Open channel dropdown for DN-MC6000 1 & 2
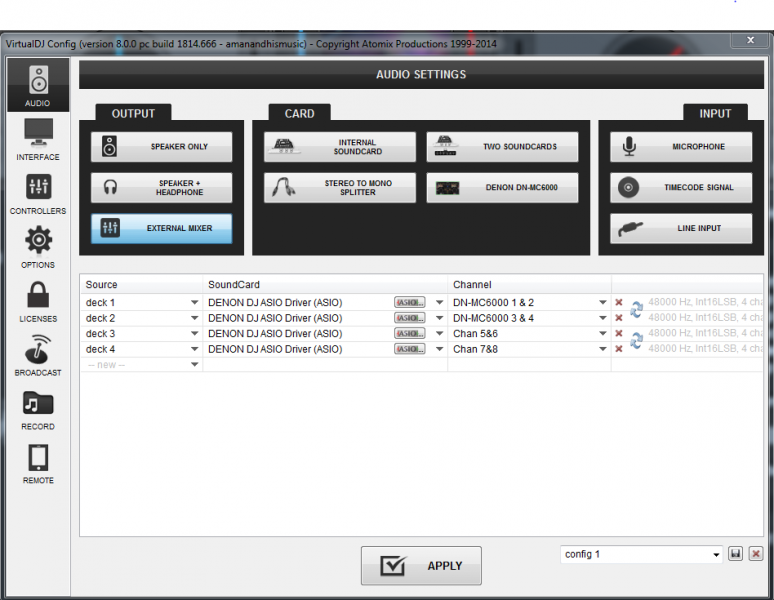Image resolution: width=774 pixels, height=600 pixels. coord(603,302)
